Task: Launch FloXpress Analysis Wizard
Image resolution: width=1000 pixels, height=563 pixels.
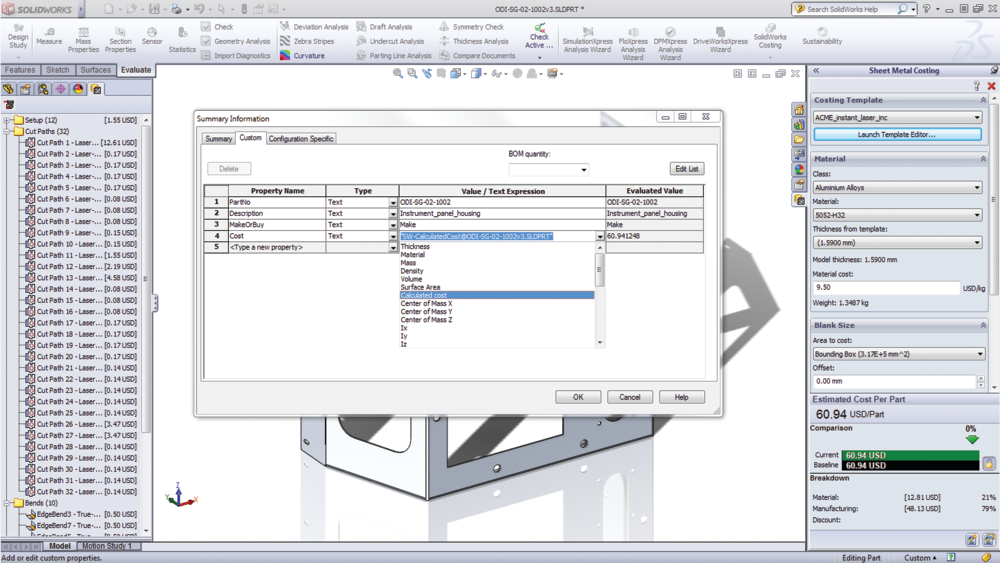Action: (x=633, y=43)
